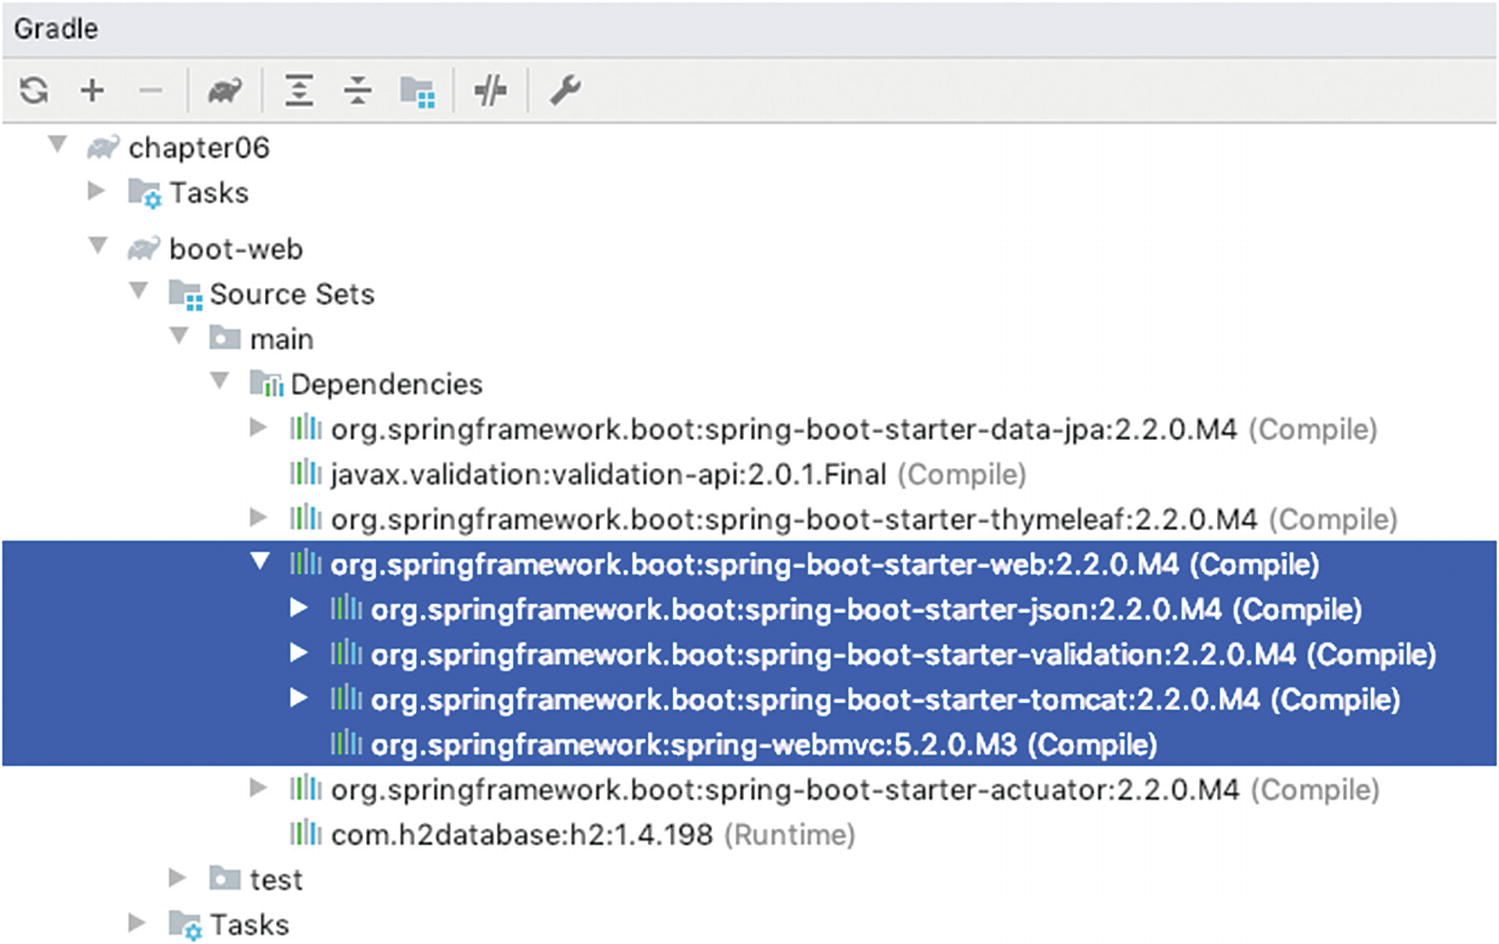Screen dimensions: 1499x944
Task: Select the main source set label
Action: click(x=282, y=339)
